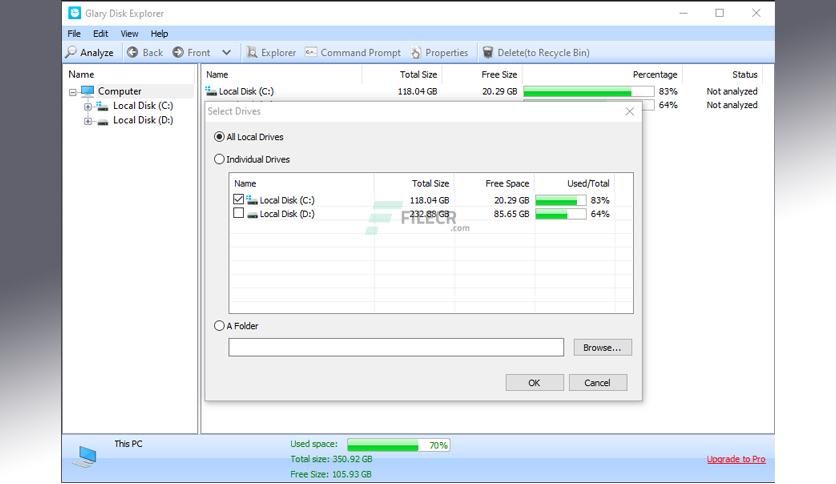Image resolution: width=836 pixels, height=484 pixels.
Task: Choose the A Folder radio option
Action: pyautogui.click(x=219, y=326)
